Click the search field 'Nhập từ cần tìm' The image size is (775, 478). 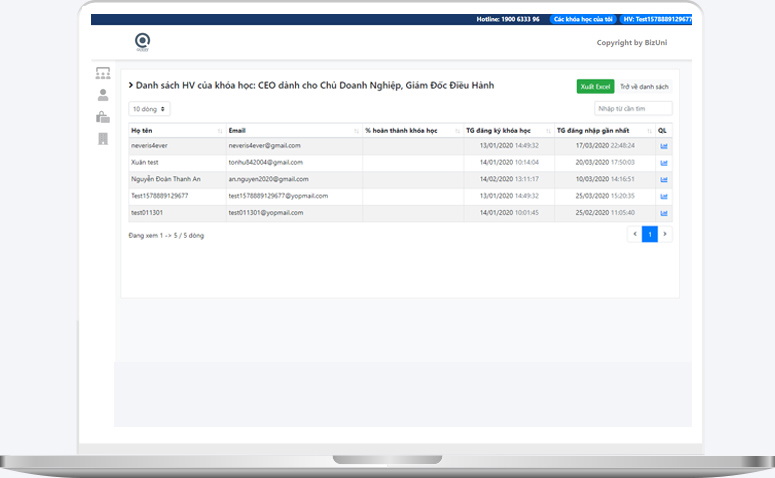tap(633, 108)
